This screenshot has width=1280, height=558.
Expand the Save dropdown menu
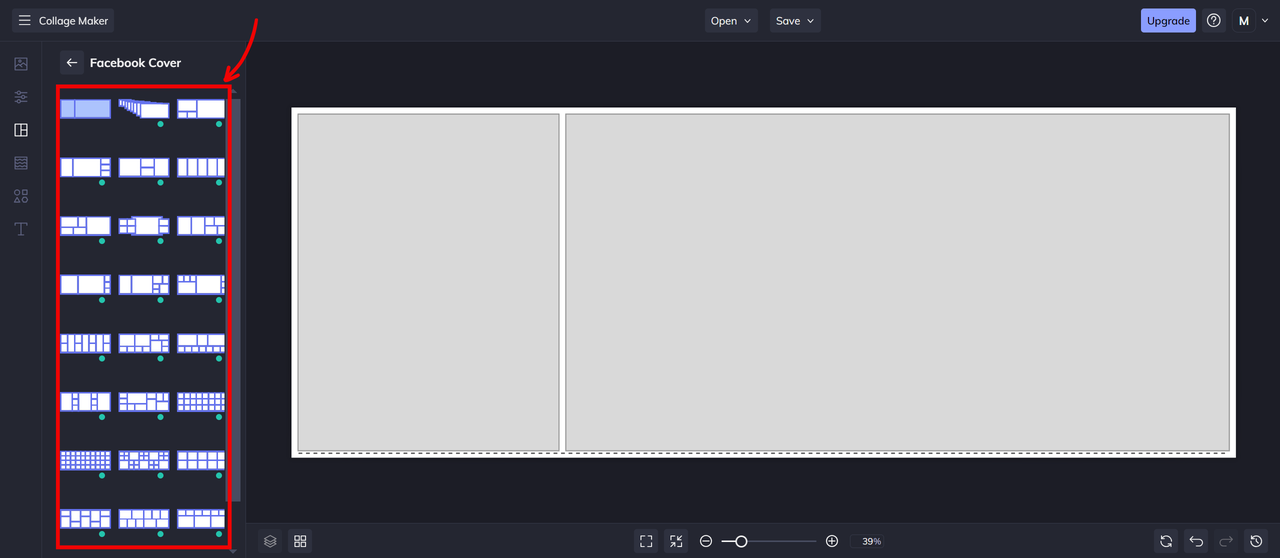pos(795,21)
